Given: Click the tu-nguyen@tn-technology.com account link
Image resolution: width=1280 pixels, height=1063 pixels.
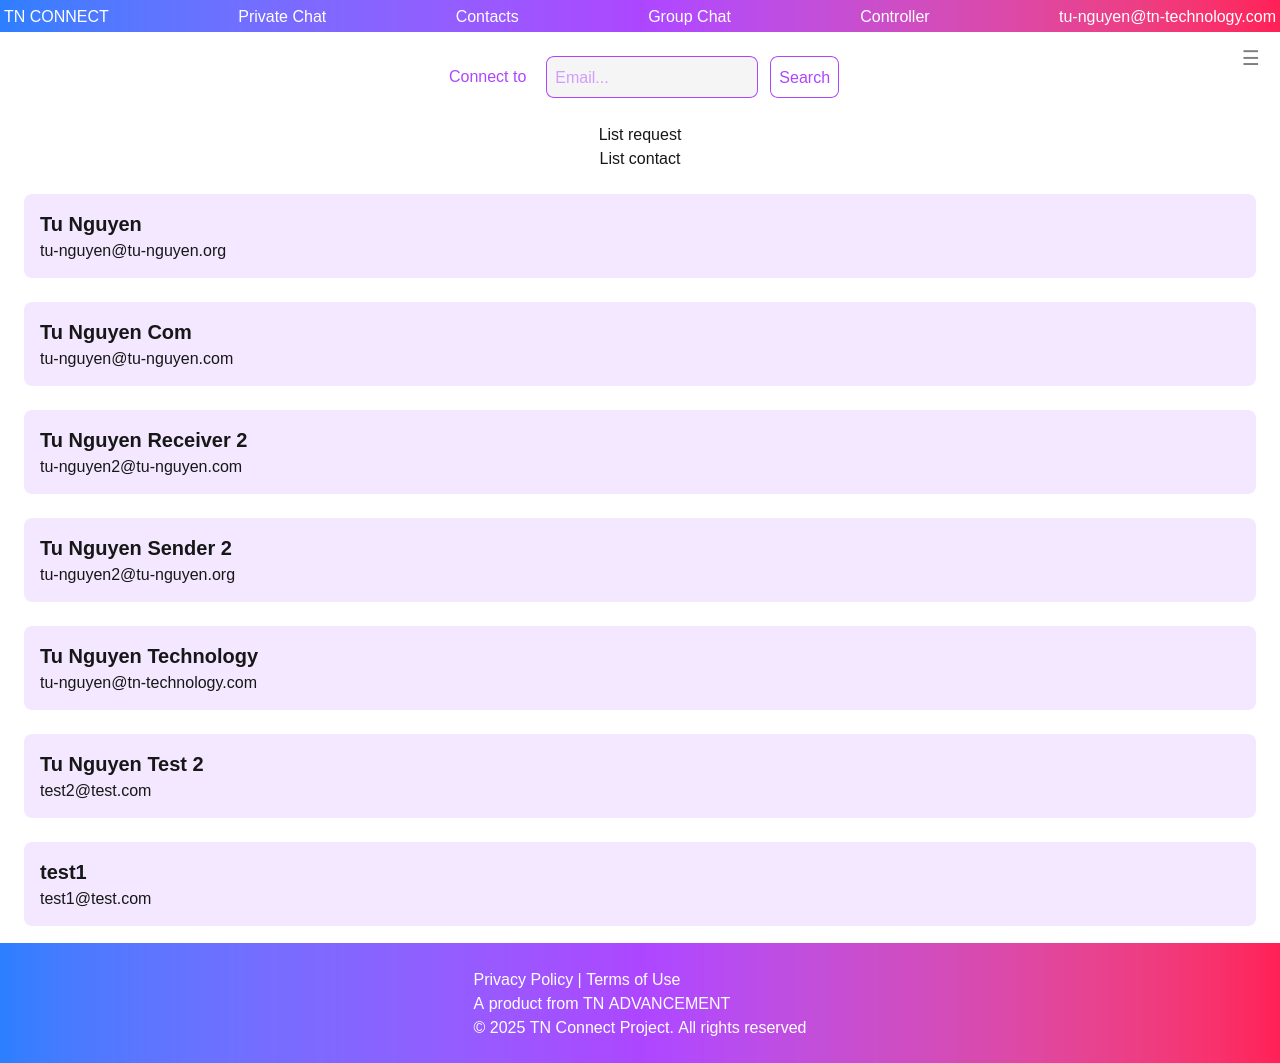Looking at the screenshot, I should pyautogui.click(x=1167, y=16).
